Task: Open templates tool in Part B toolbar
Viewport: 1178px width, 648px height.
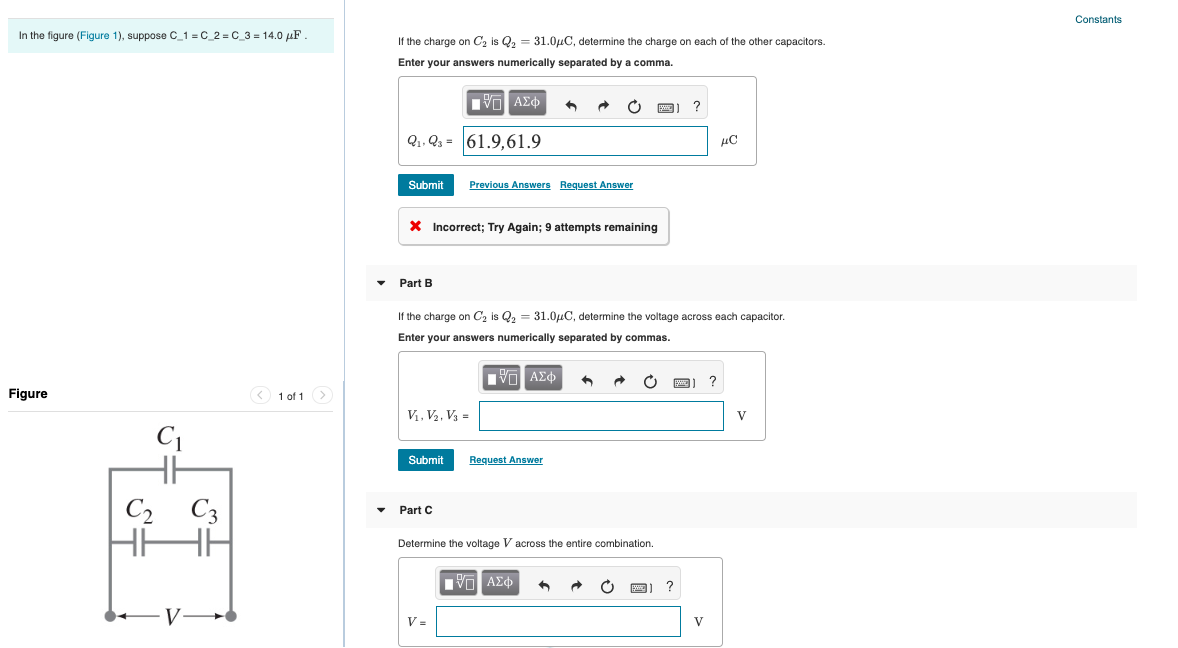Action: [x=501, y=377]
